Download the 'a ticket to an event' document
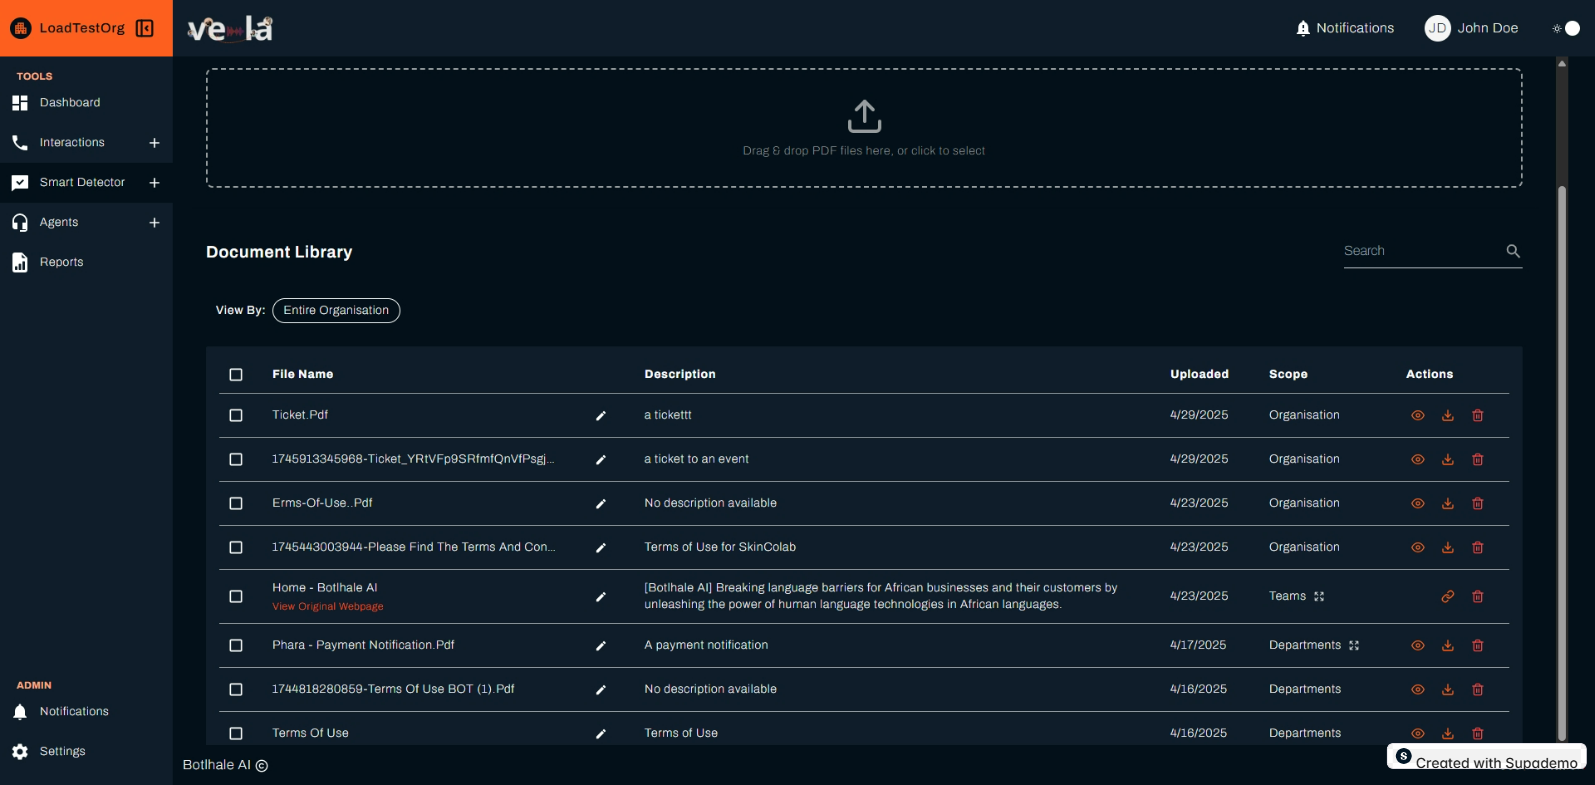This screenshot has width=1595, height=785. (1448, 459)
